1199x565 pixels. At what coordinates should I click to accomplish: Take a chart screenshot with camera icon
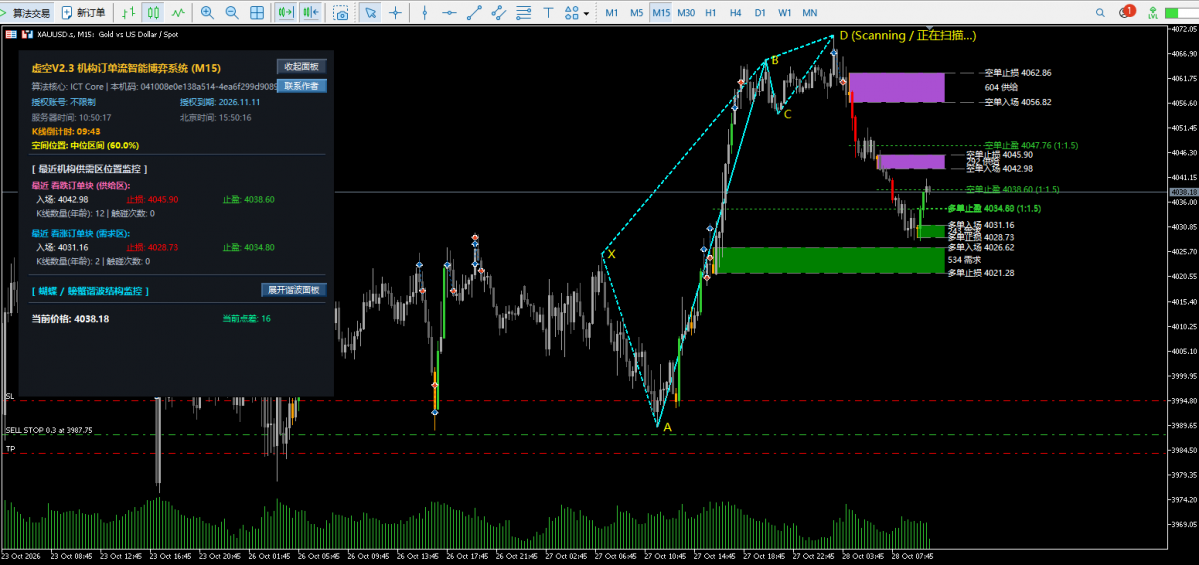click(342, 12)
